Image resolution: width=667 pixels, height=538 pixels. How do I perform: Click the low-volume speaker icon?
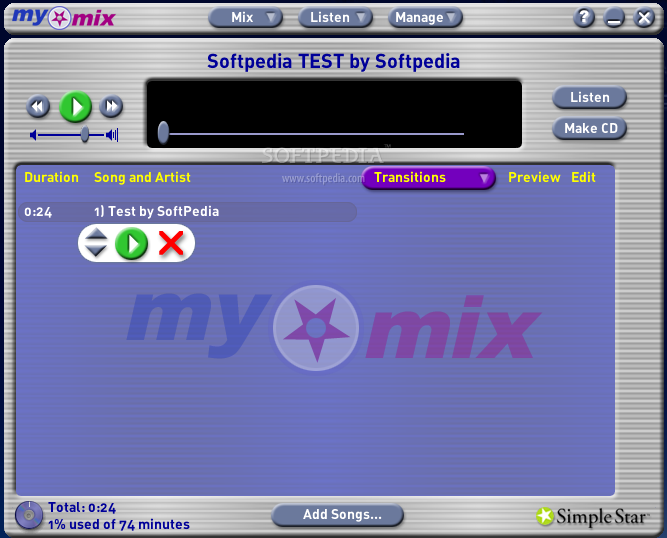coord(33,135)
